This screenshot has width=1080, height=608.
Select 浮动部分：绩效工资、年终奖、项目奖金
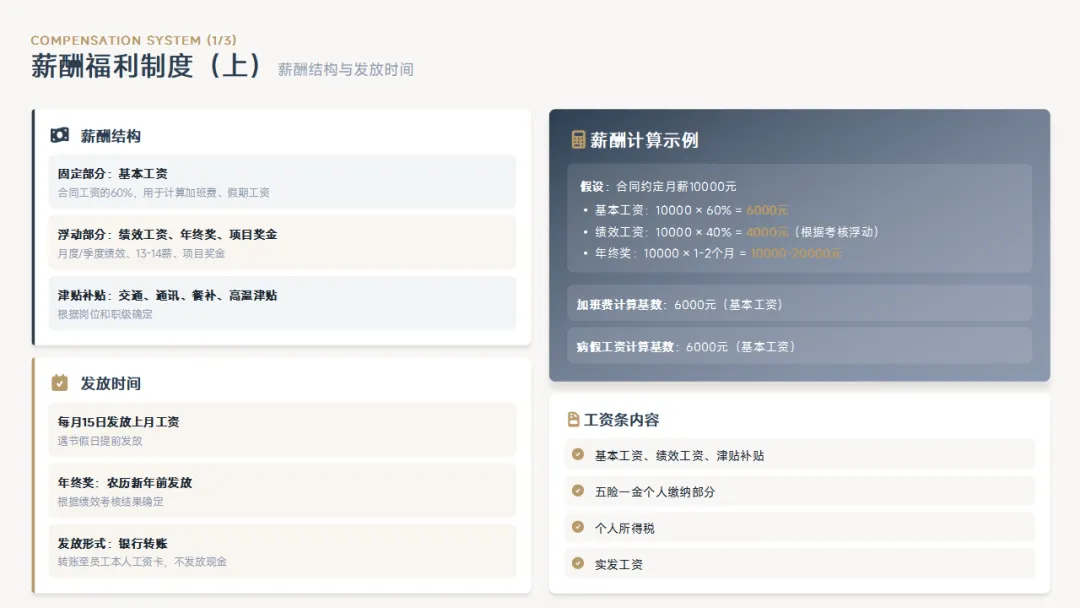click(282, 242)
